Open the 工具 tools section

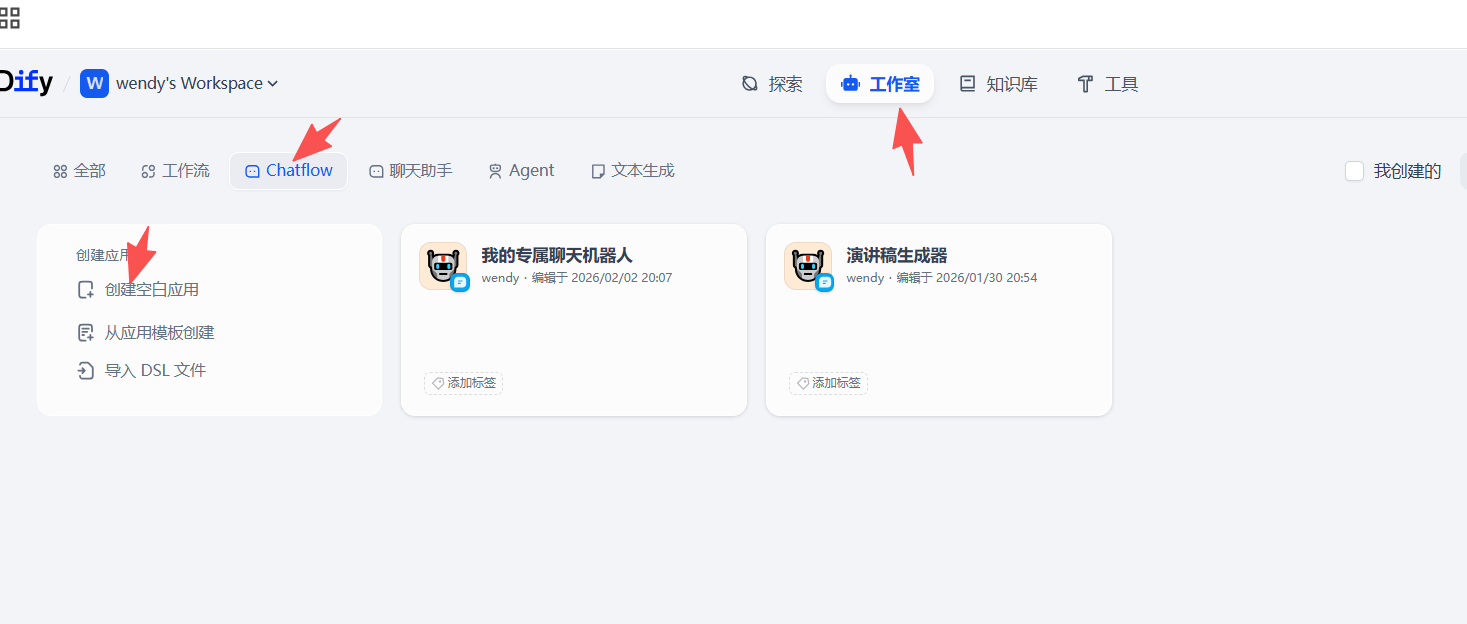click(x=1107, y=84)
